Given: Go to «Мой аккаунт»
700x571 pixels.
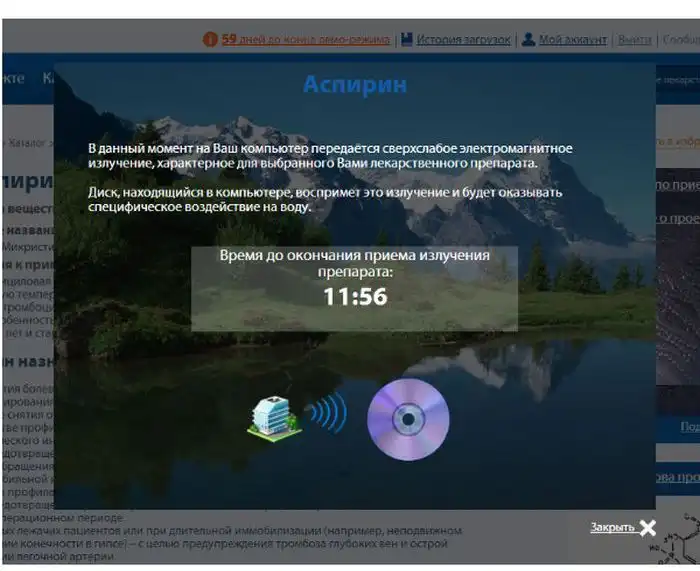Looking at the screenshot, I should coord(572,40).
